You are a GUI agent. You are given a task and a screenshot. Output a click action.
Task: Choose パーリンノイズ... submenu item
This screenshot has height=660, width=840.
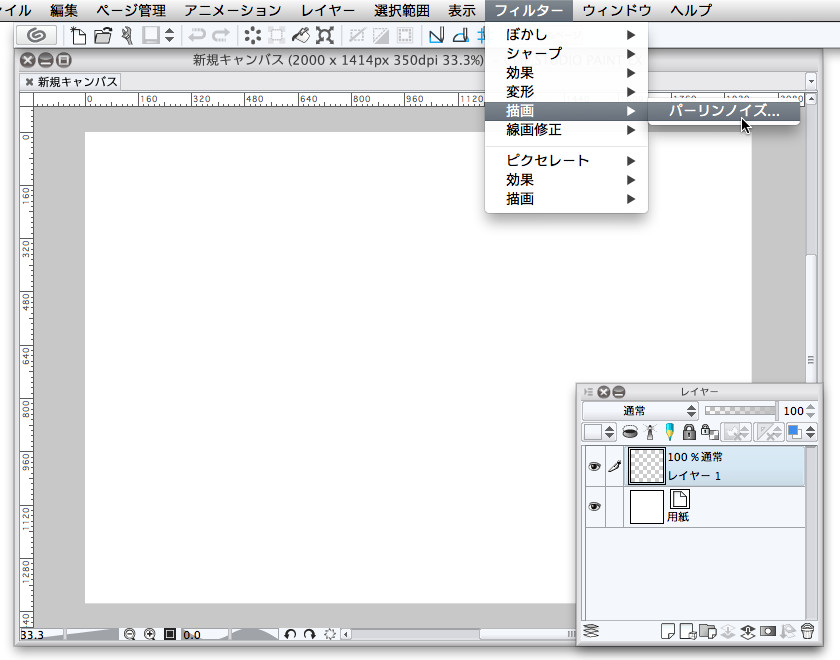(x=724, y=111)
